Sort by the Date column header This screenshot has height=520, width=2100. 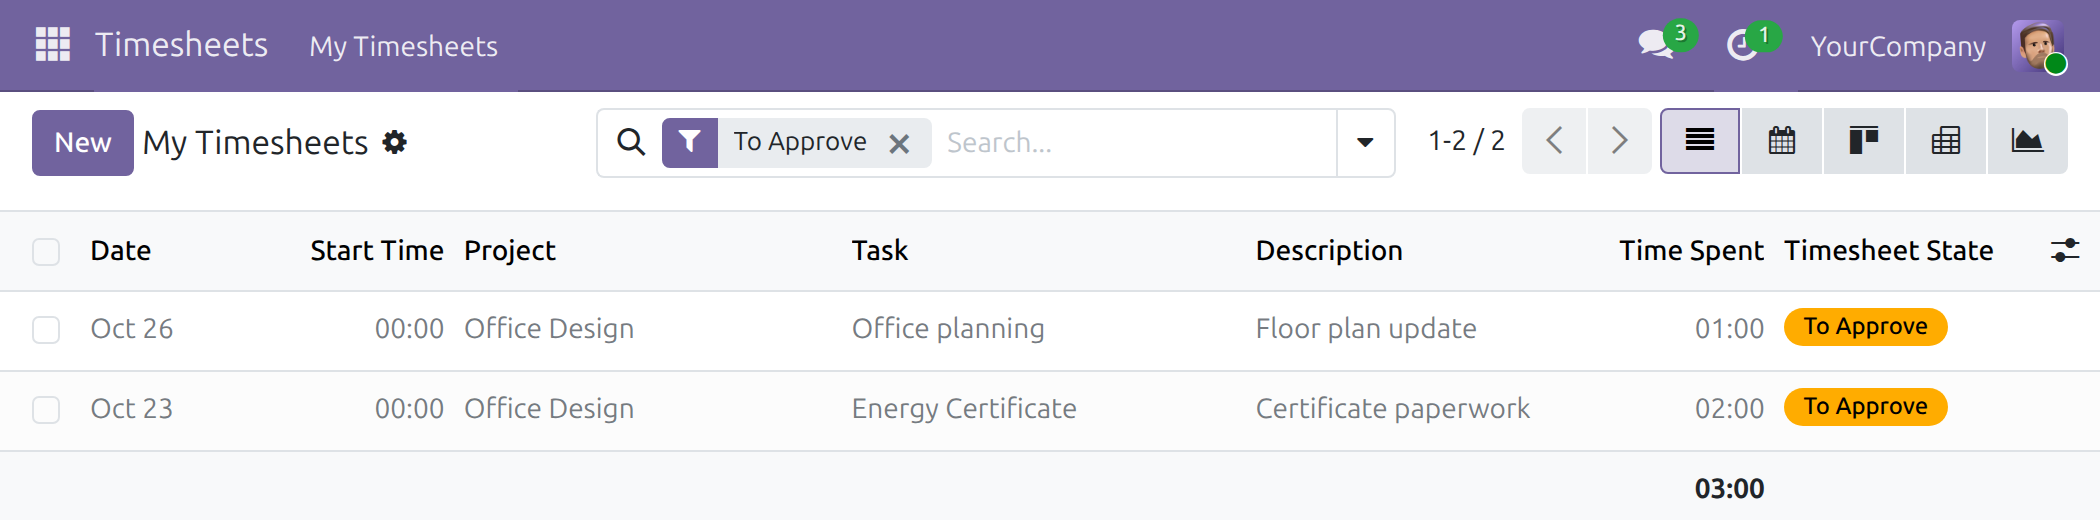pos(120,250)
